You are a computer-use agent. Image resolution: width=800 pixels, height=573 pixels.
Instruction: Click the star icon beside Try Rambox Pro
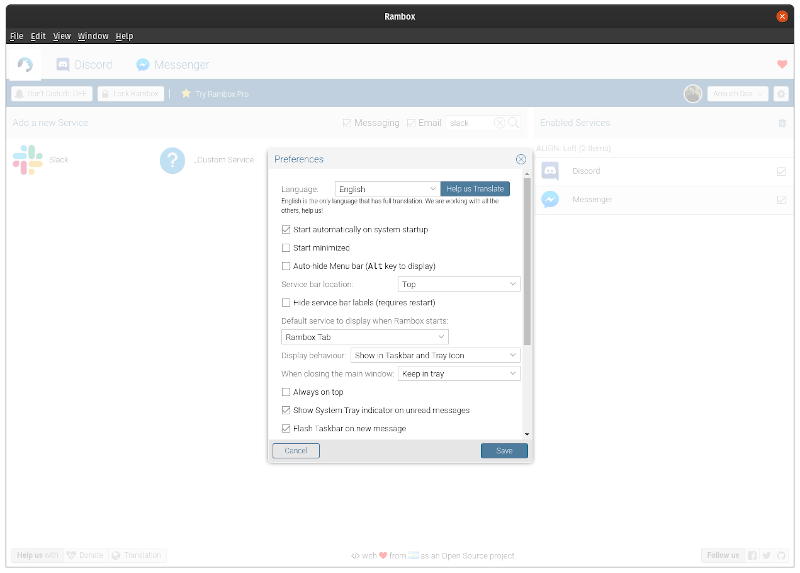(x=186, y=93)
